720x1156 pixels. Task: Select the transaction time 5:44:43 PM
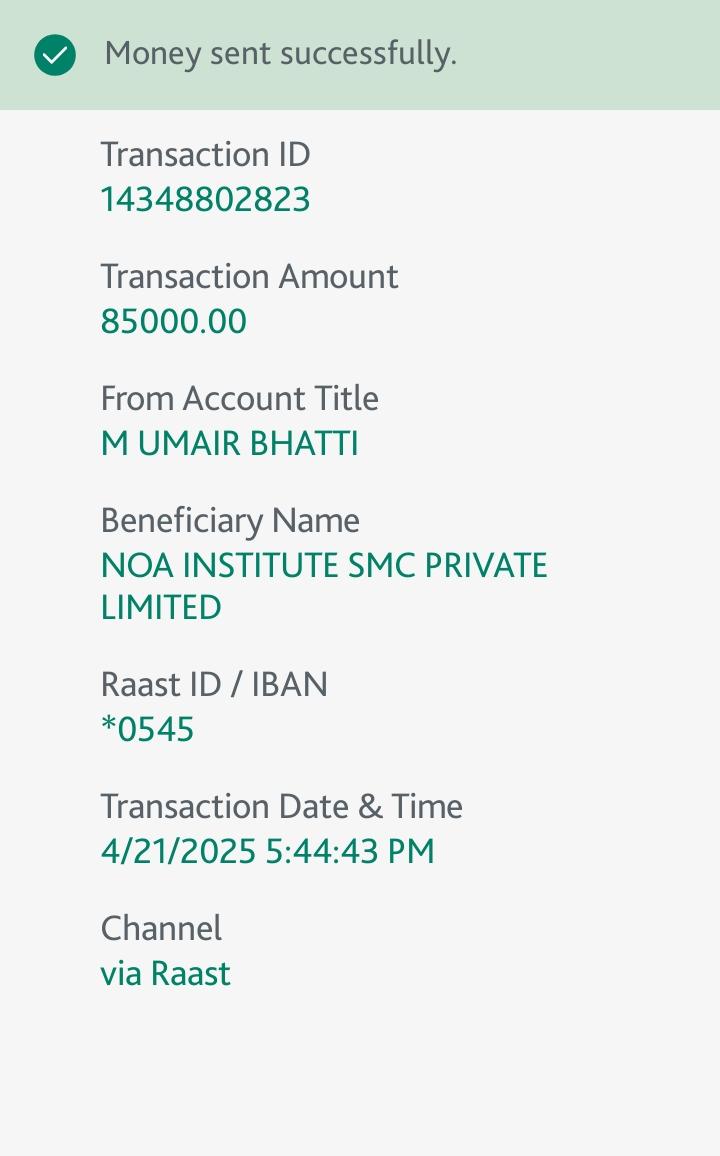pos(350,852)
